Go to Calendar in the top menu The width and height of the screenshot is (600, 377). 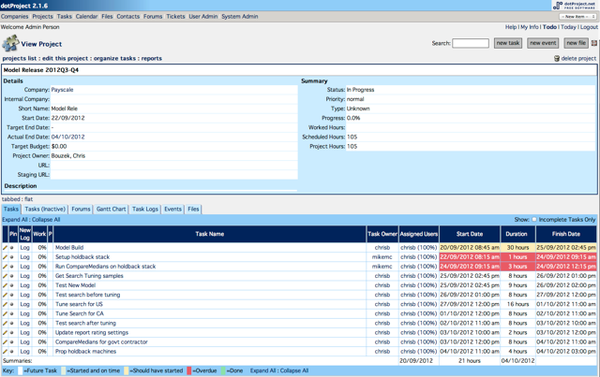point(86,16)
